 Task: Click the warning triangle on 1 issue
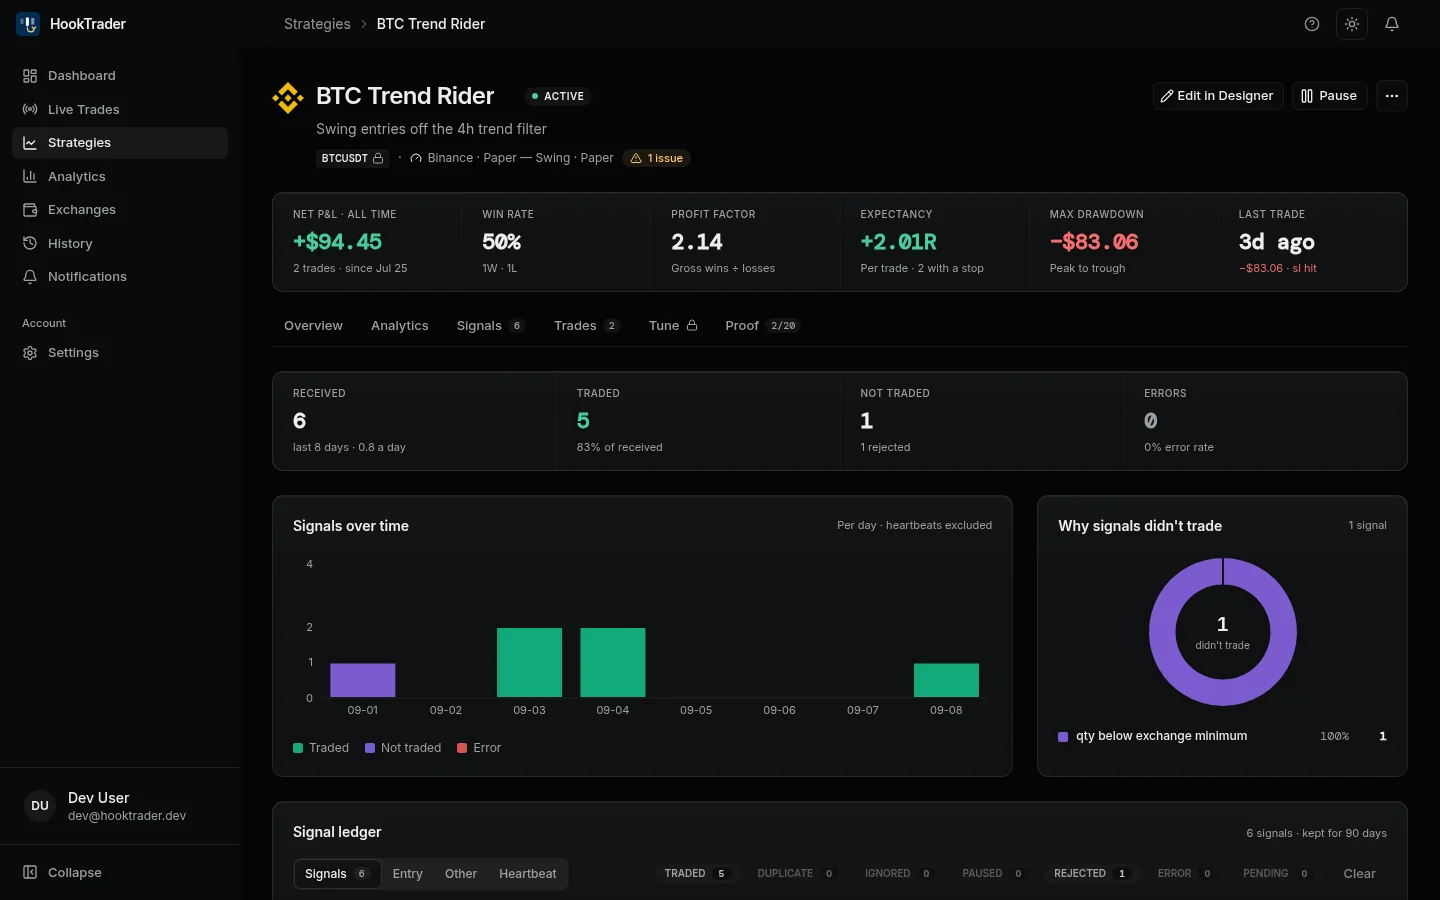coord(636,158)
